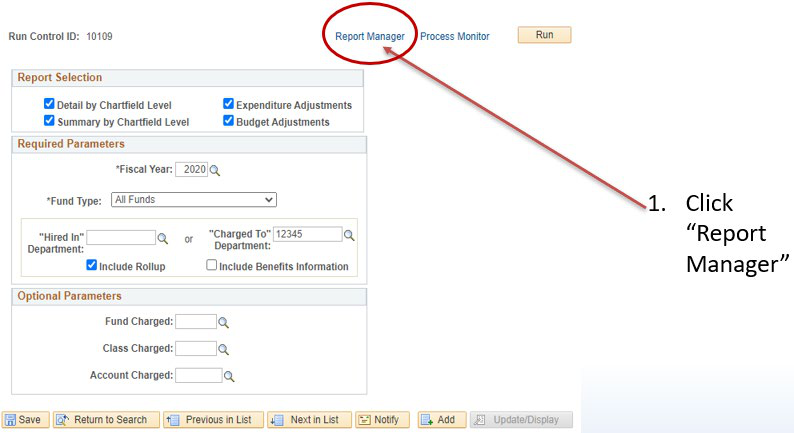Focus the Fiscal Year input field
The height and width of the screenshot is (433, 794).
[x=191, y=170]
